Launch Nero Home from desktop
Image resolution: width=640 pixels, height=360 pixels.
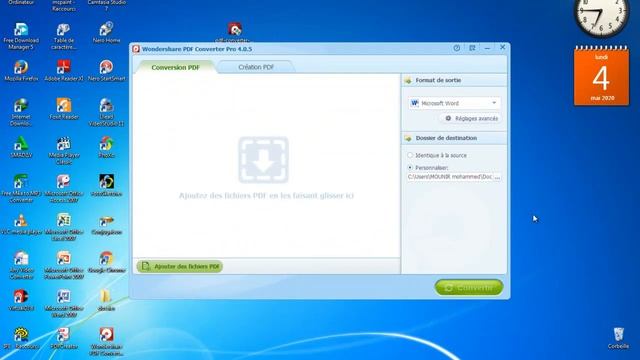click(x=106, y=33)
